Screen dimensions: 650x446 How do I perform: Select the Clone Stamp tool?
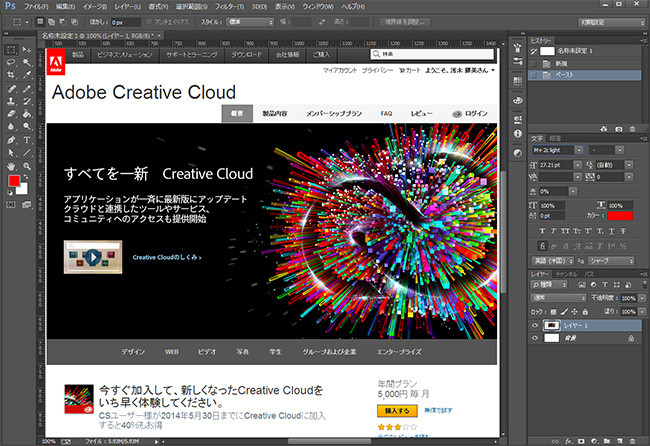11,101
